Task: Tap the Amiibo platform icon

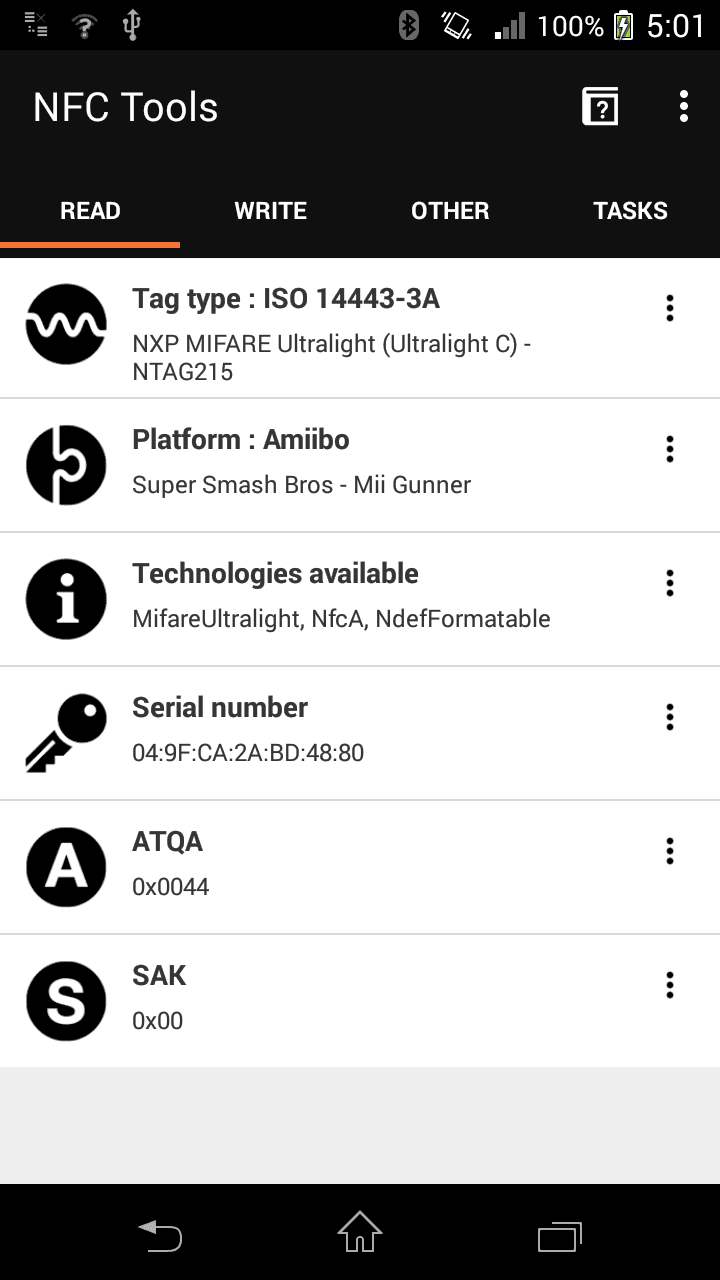Action: 66,465
